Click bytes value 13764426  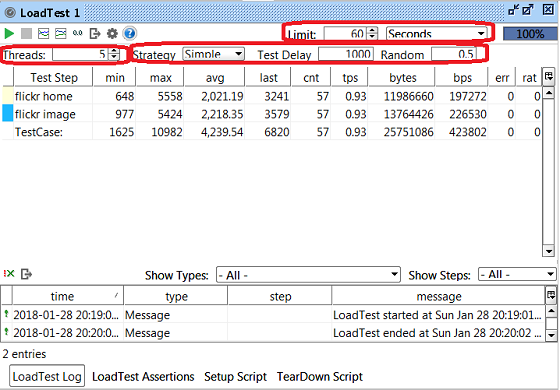pos(409,114)
